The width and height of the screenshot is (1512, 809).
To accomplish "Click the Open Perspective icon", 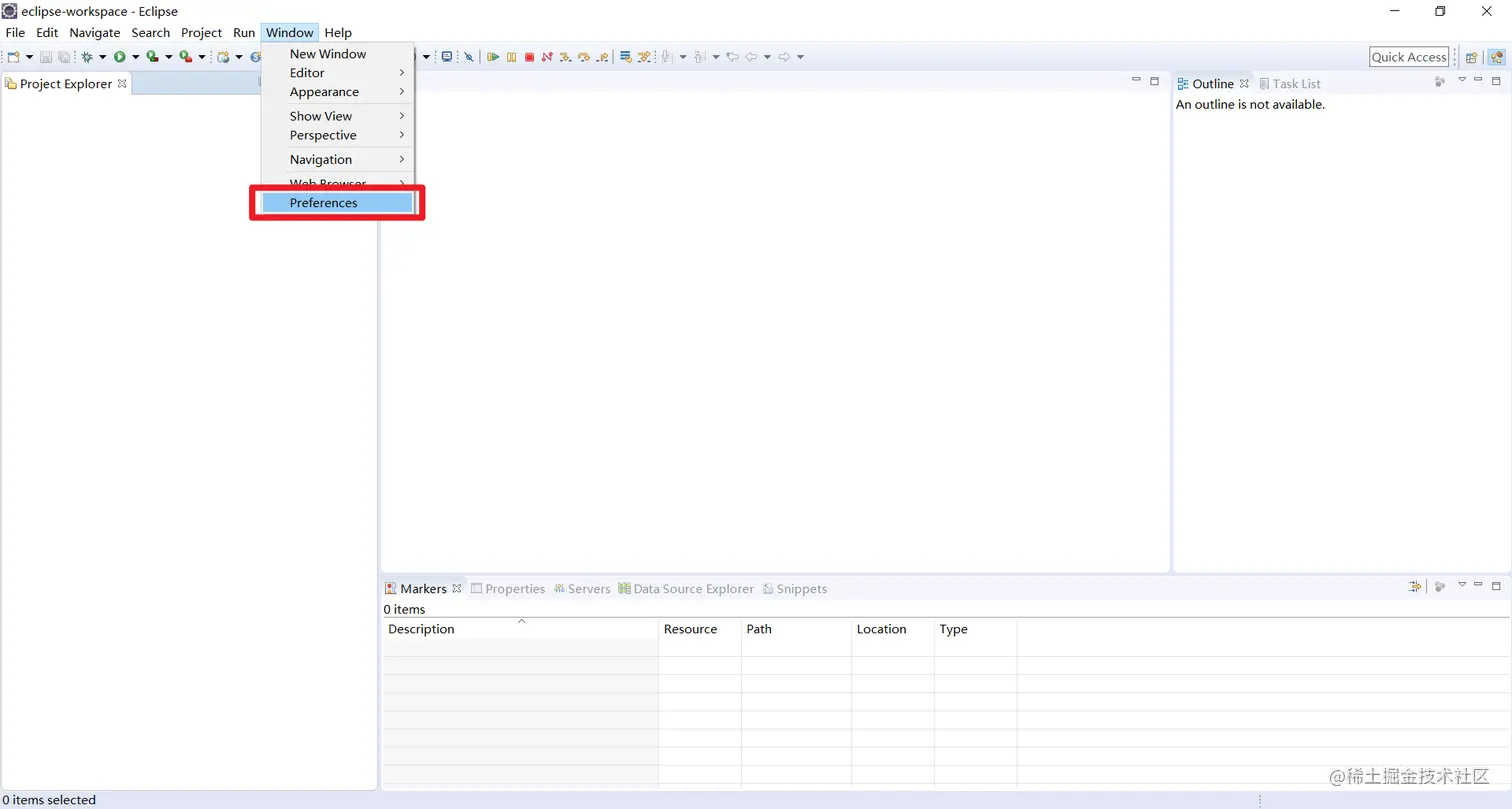I will (x=1472, y=57).
